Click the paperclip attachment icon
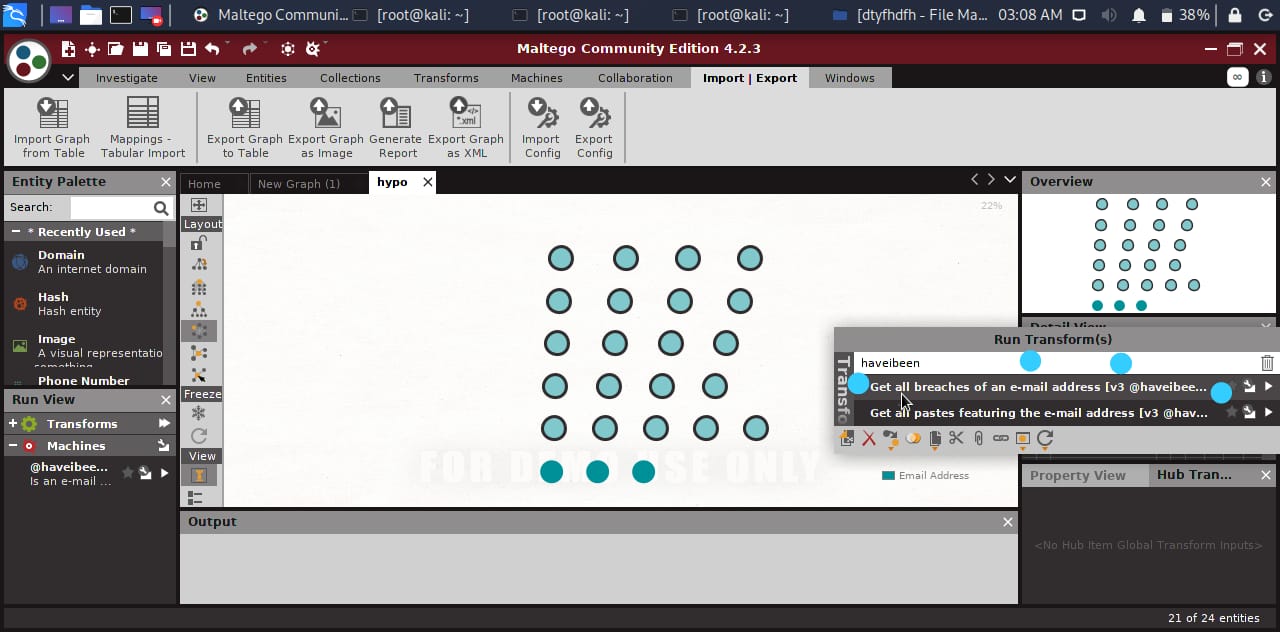 tap(978, 438)
